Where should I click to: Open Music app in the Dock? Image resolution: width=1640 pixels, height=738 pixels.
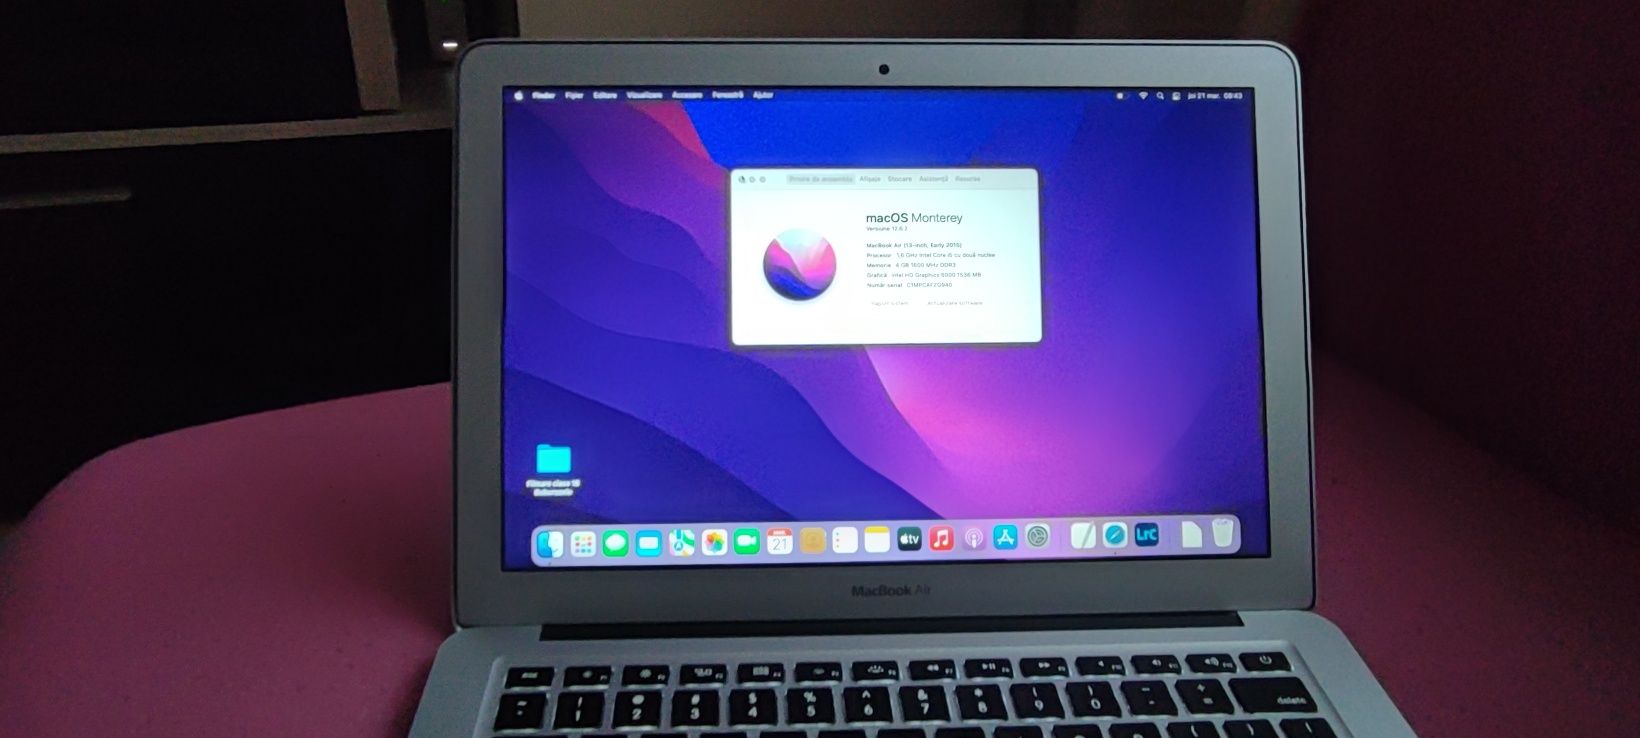[941, 539]
